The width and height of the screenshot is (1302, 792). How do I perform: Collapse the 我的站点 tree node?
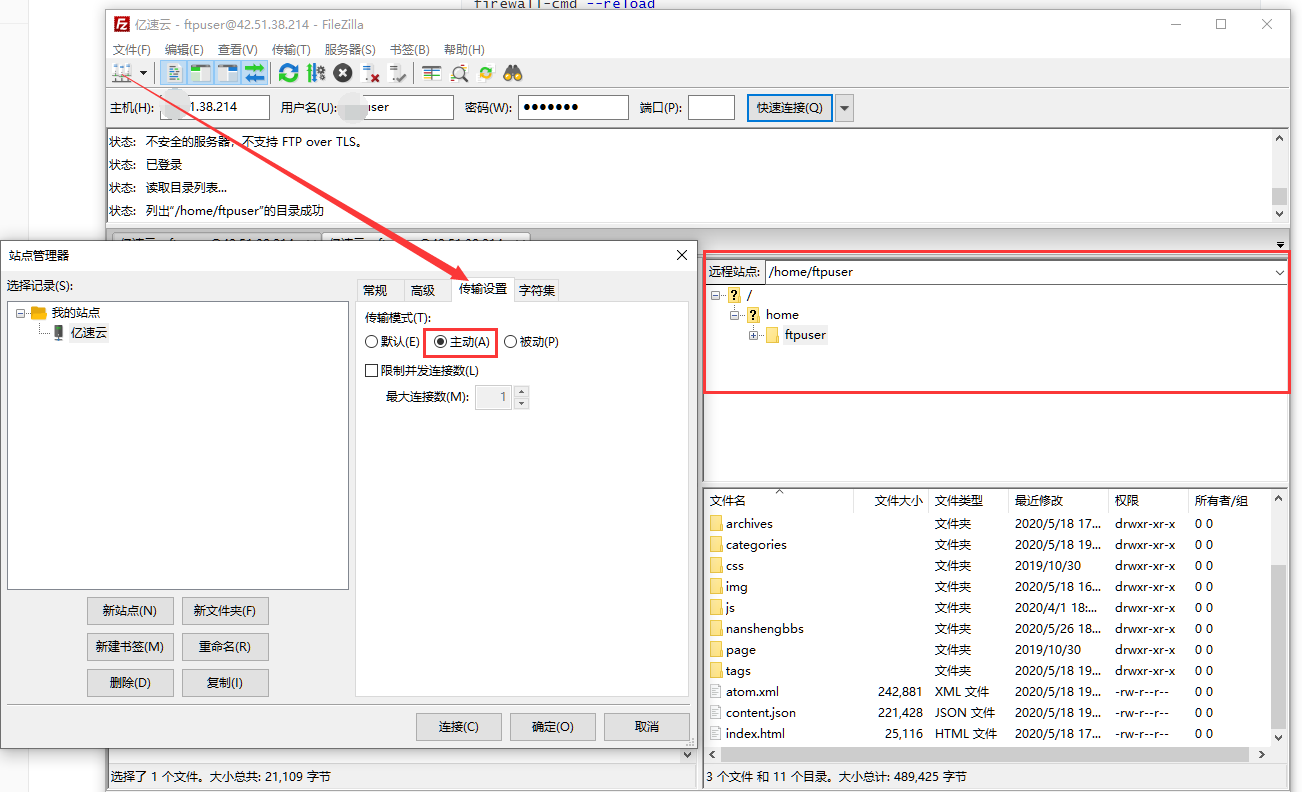tap(21, 313)
